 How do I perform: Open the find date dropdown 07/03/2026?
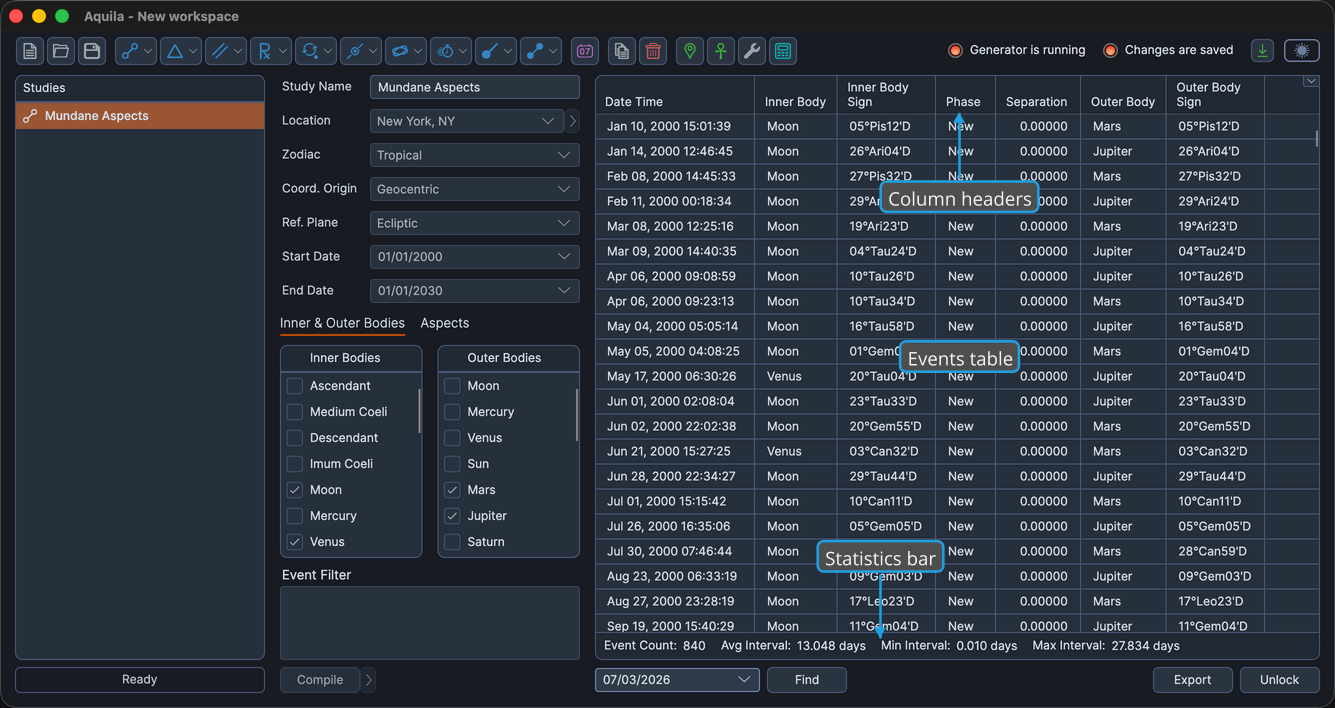pos(677,680)
